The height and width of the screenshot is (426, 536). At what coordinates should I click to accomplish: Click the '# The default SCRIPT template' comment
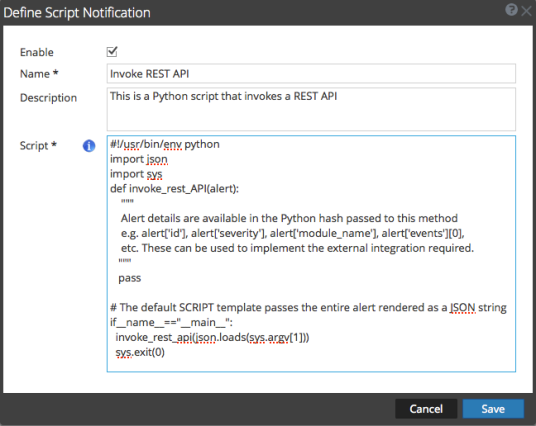point(308,307)
